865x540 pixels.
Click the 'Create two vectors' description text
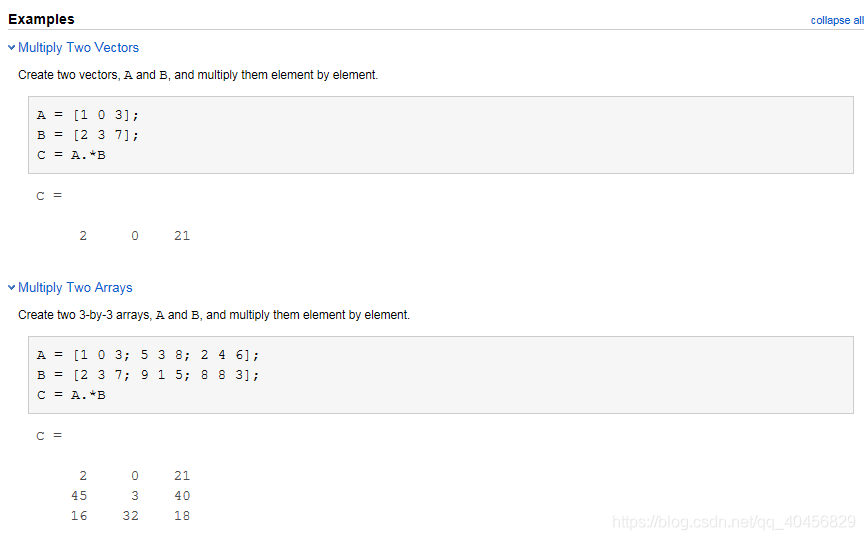(x=198, y=75)
